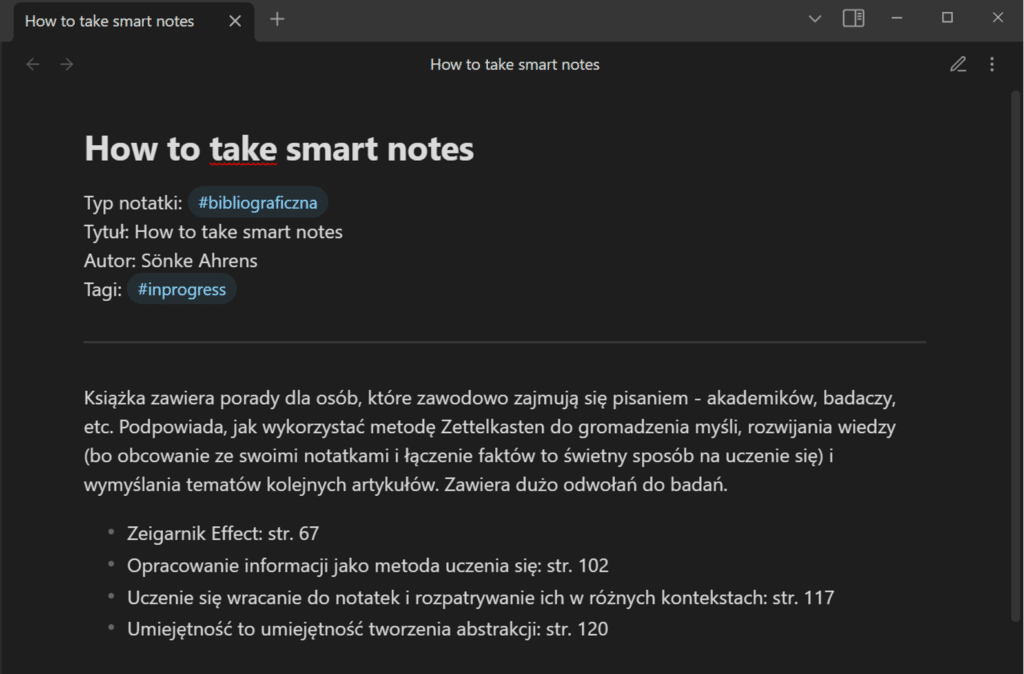Open the more options three-dot menu

coord(992,63)
